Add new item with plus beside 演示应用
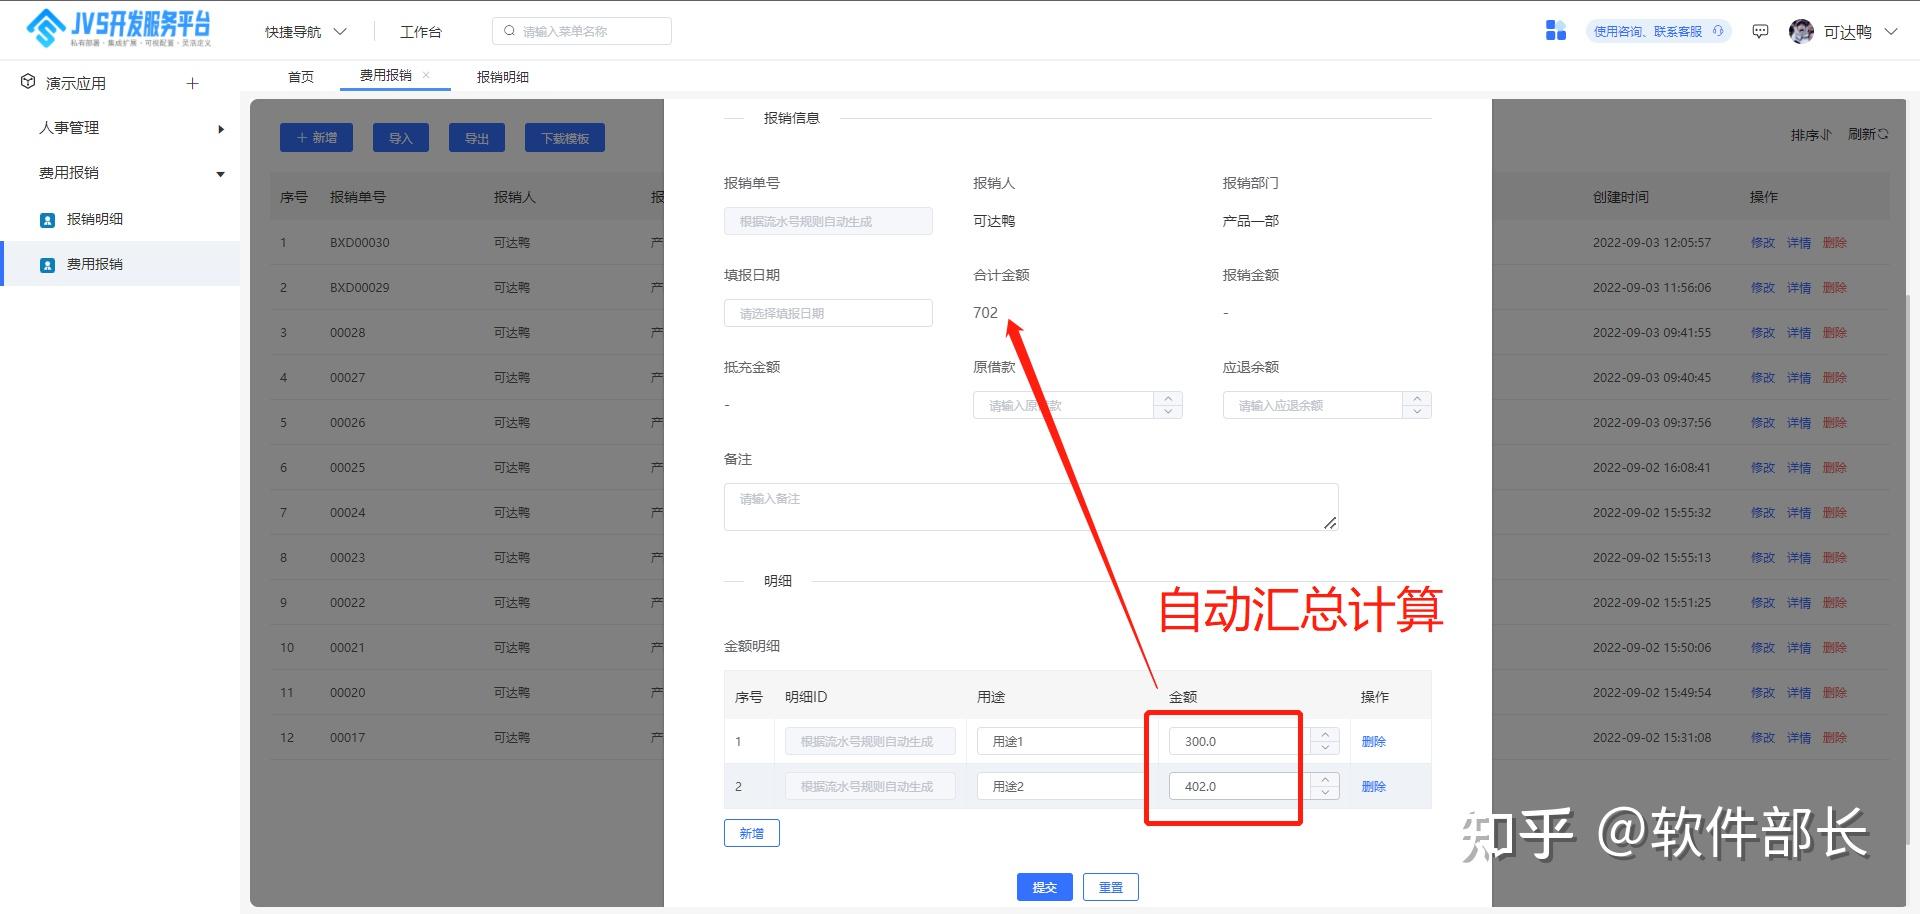The width and height of the screenshot is (1920, 914). [x=193, y=83]
